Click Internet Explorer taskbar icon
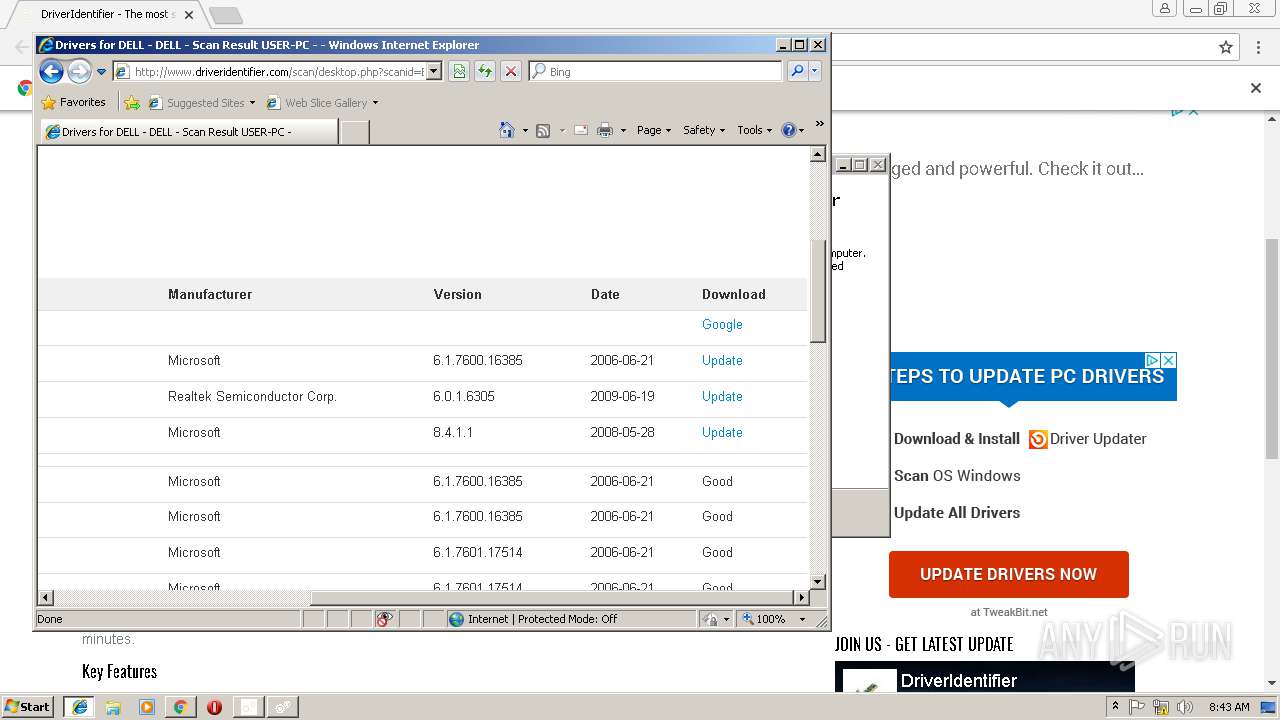Viewport: 1280px width, 720px height. 80,706
